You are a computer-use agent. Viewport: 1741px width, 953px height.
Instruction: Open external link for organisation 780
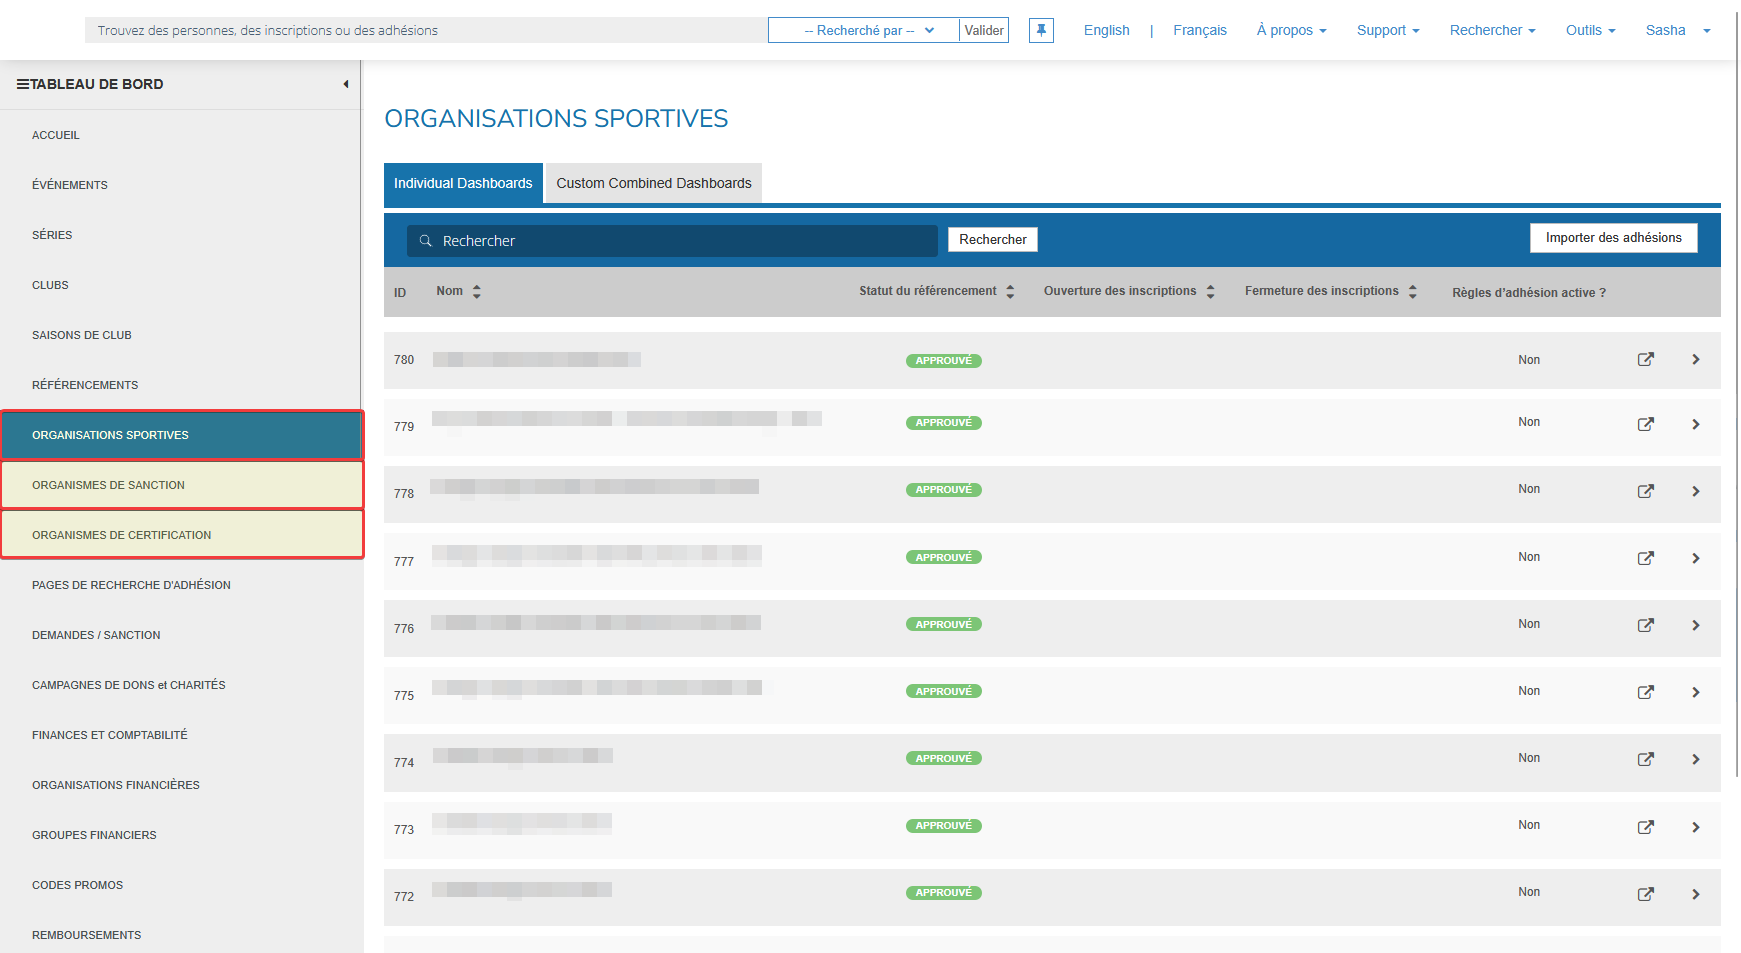pos(1646,359)
